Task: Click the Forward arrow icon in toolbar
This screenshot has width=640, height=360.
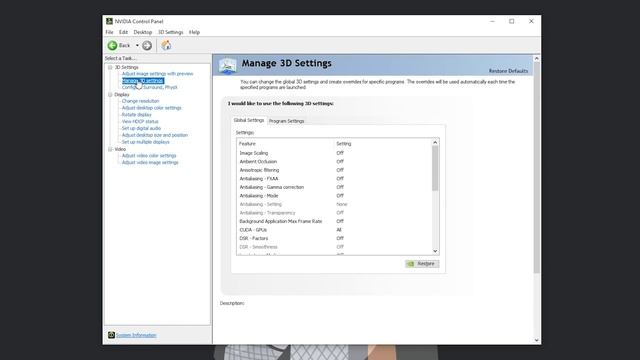Action: (147, 46)
